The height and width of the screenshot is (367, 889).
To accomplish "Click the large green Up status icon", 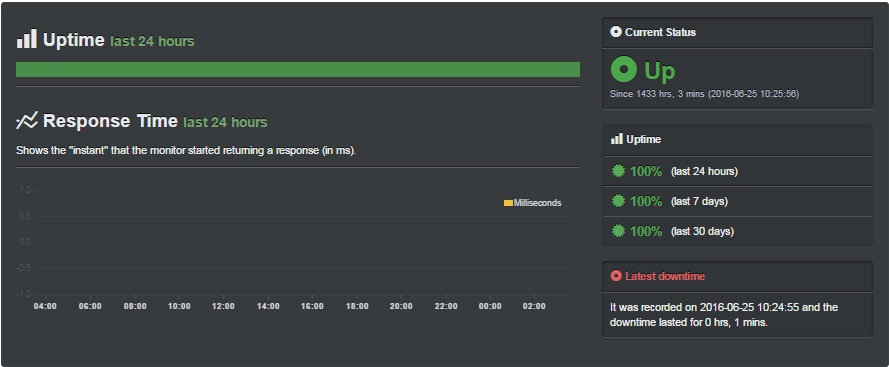I will 624,70.
